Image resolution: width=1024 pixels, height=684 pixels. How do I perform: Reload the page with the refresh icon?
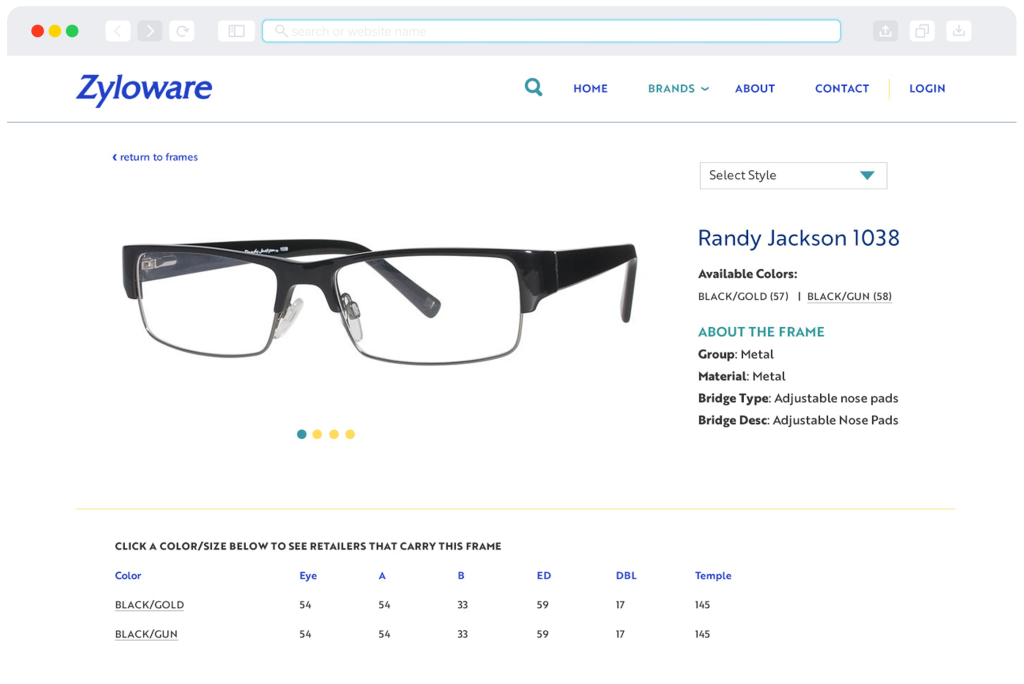click(x=182, y=31)
